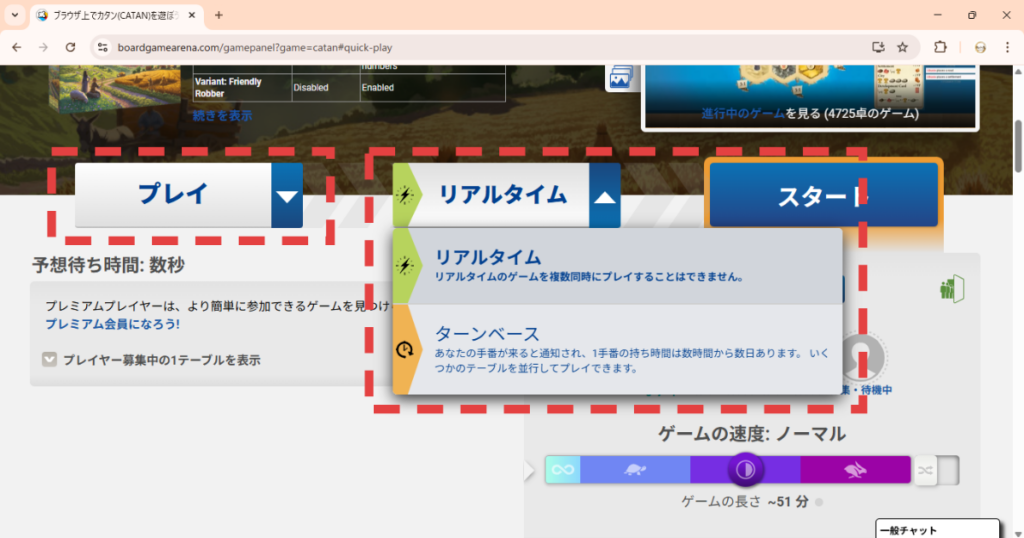Expand the プレイ dropdown arrow
The width and height of the screenshot is (1024, 538).
(x=287, y=195)
